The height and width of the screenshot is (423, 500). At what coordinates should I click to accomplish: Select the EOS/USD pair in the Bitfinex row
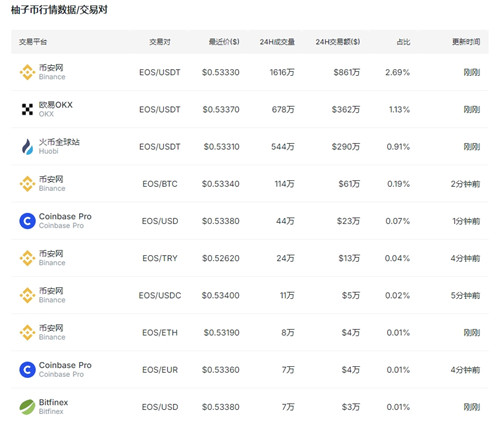click(x=160, y=407)
